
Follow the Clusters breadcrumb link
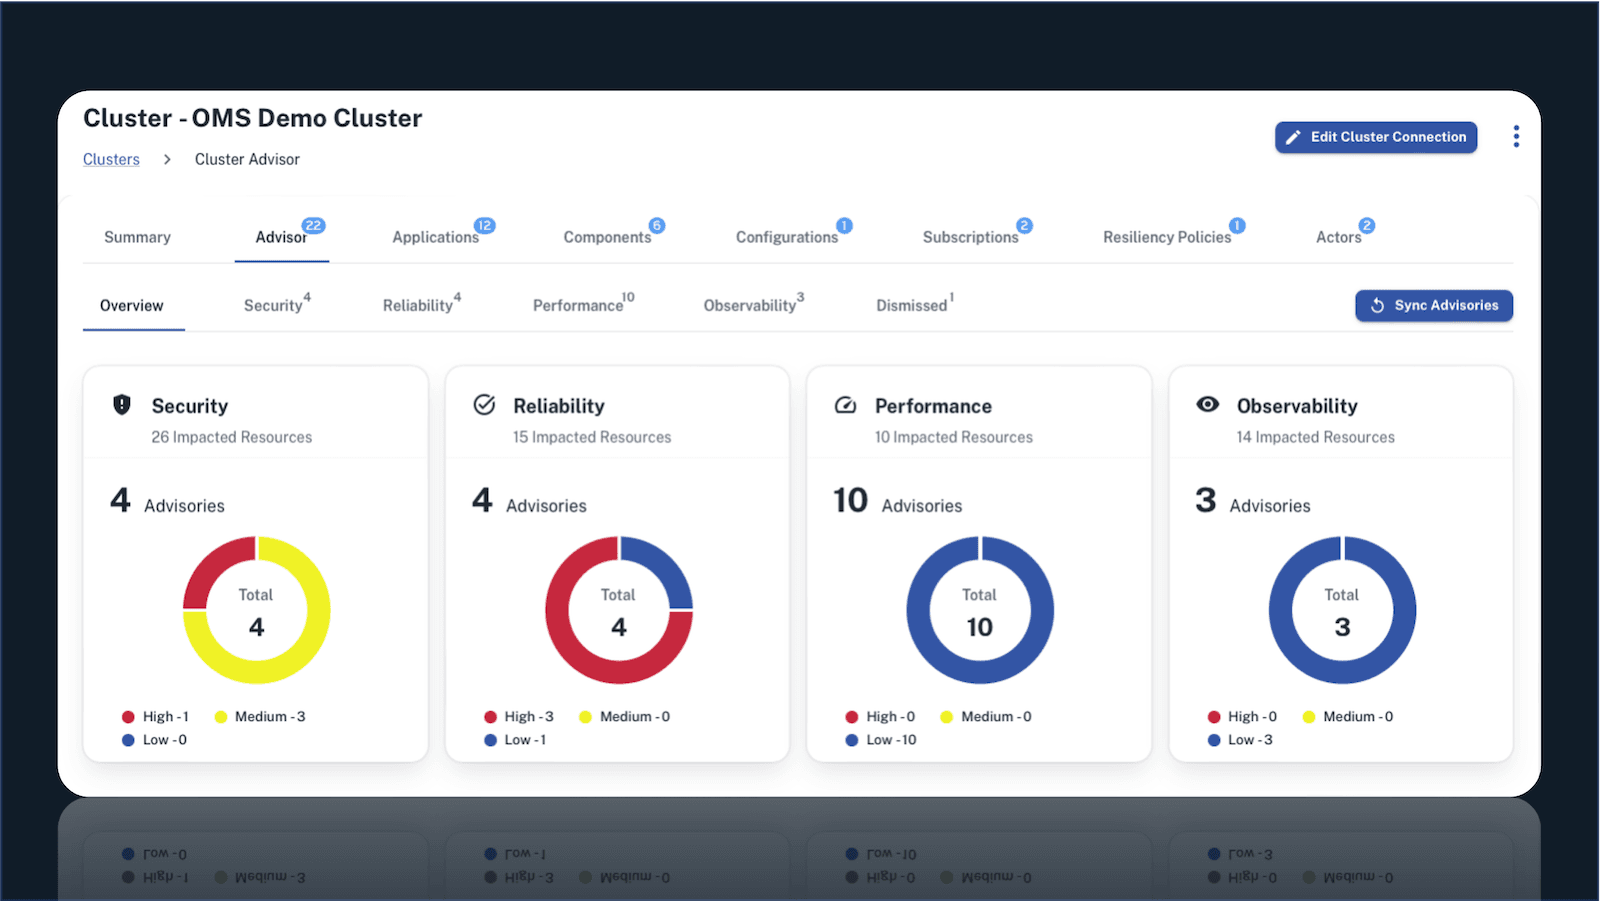click(111, 159)
